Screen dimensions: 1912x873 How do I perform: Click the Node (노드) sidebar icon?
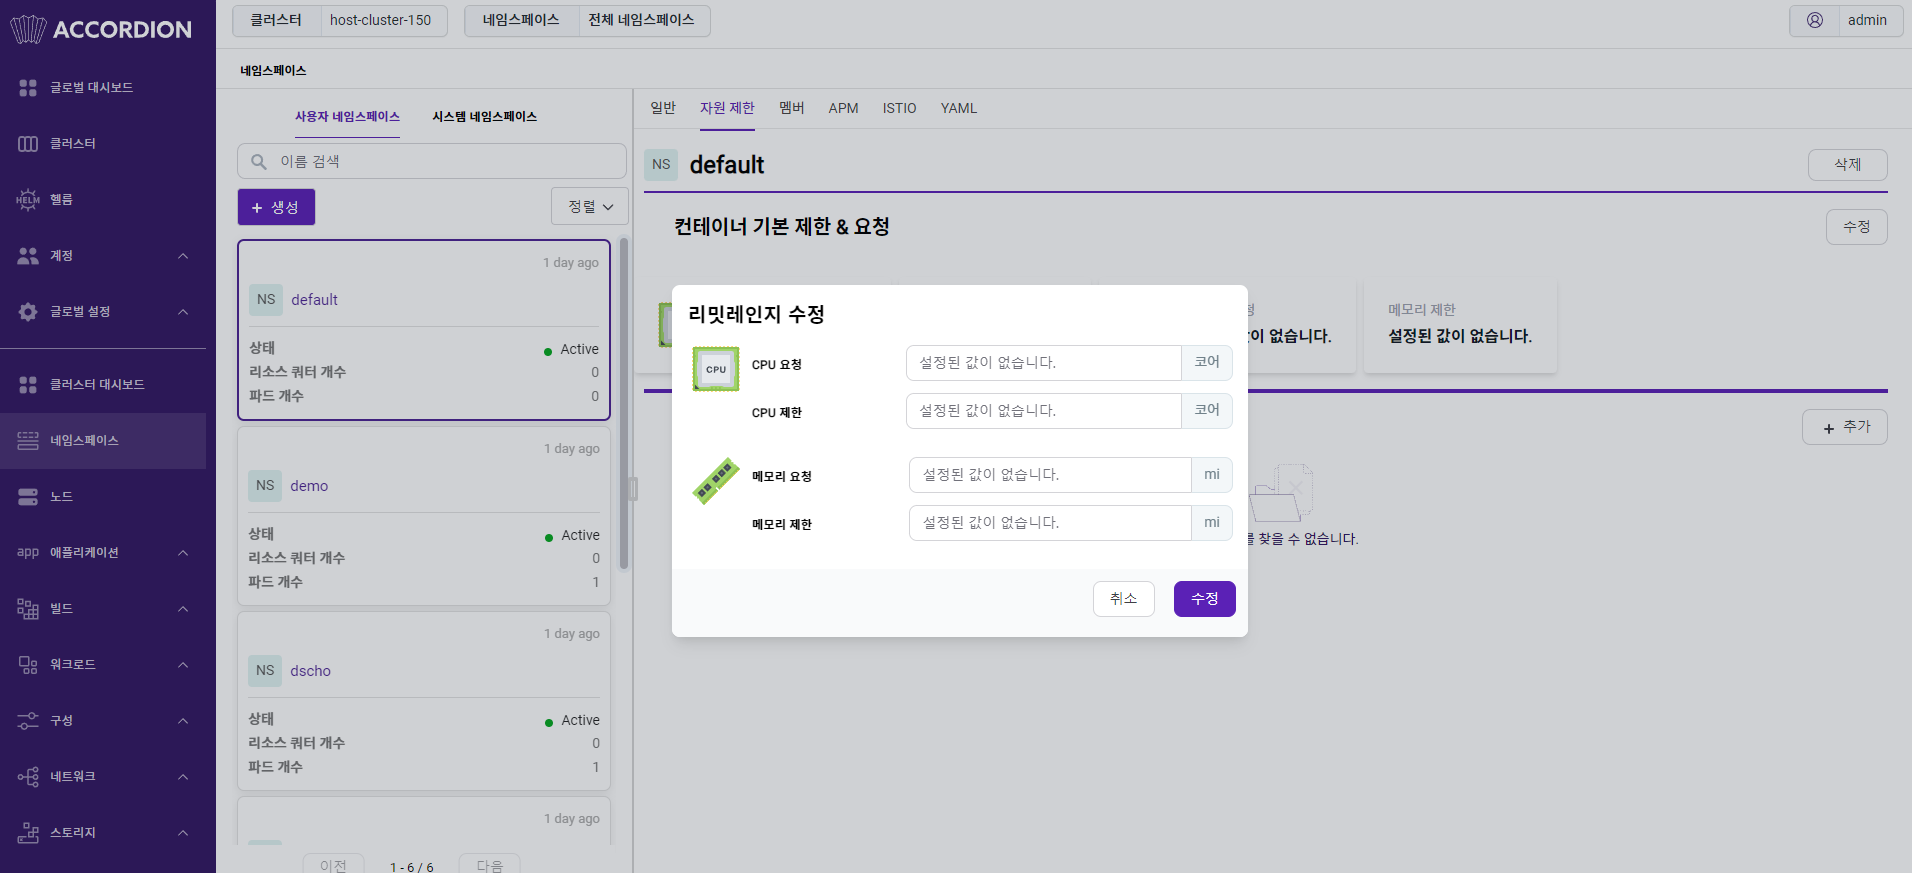click(x=28, y=497)
